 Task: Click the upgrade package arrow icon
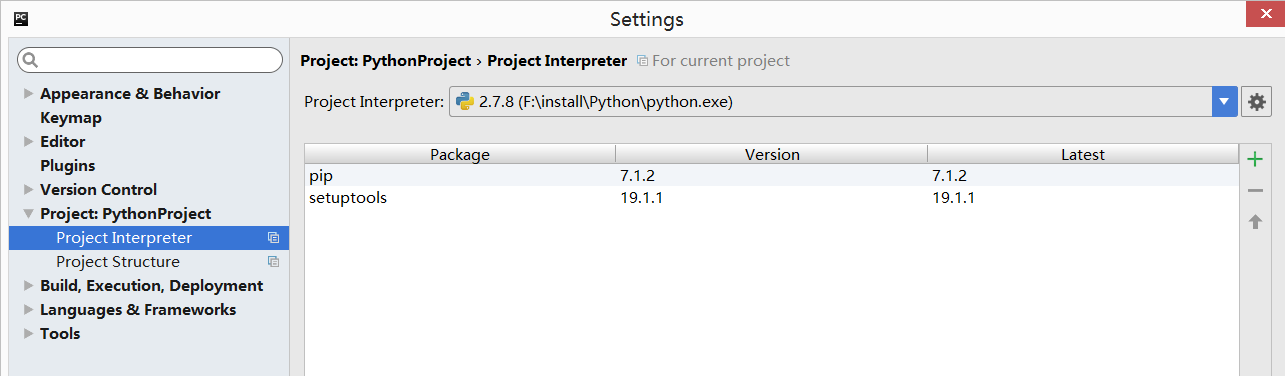click(1255, 221)
